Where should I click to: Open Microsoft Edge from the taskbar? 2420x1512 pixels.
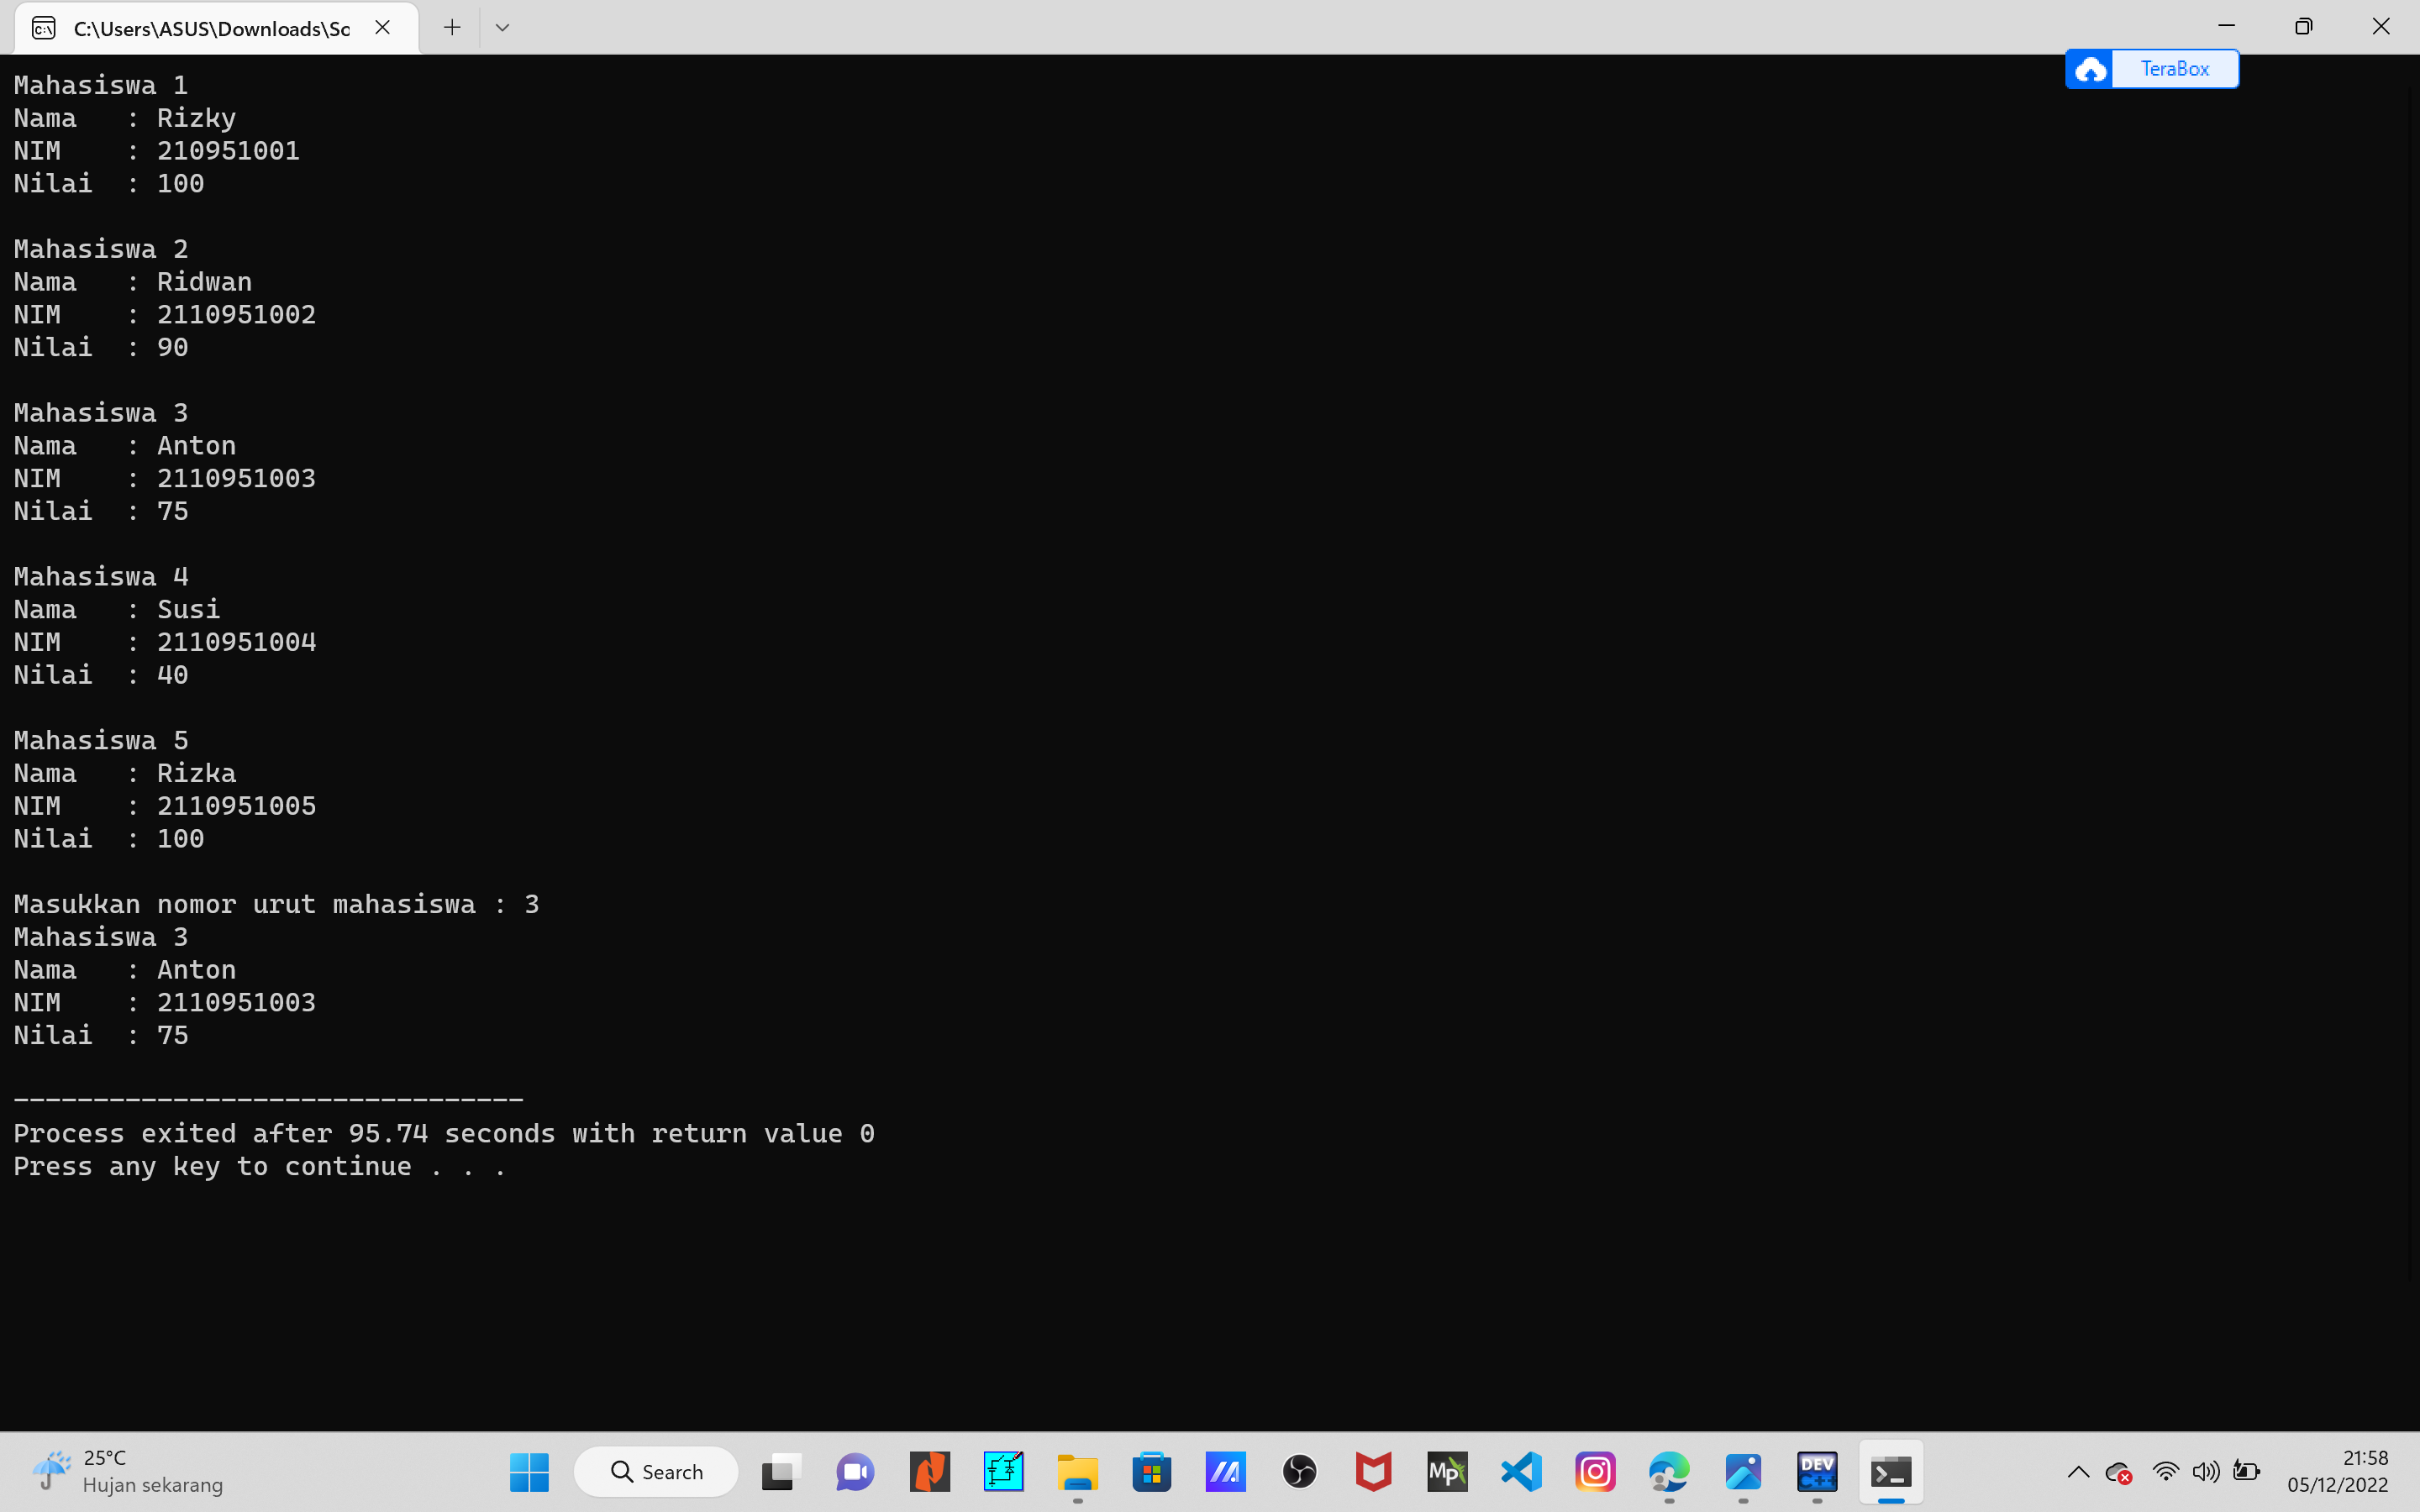pos(1668,1471)
